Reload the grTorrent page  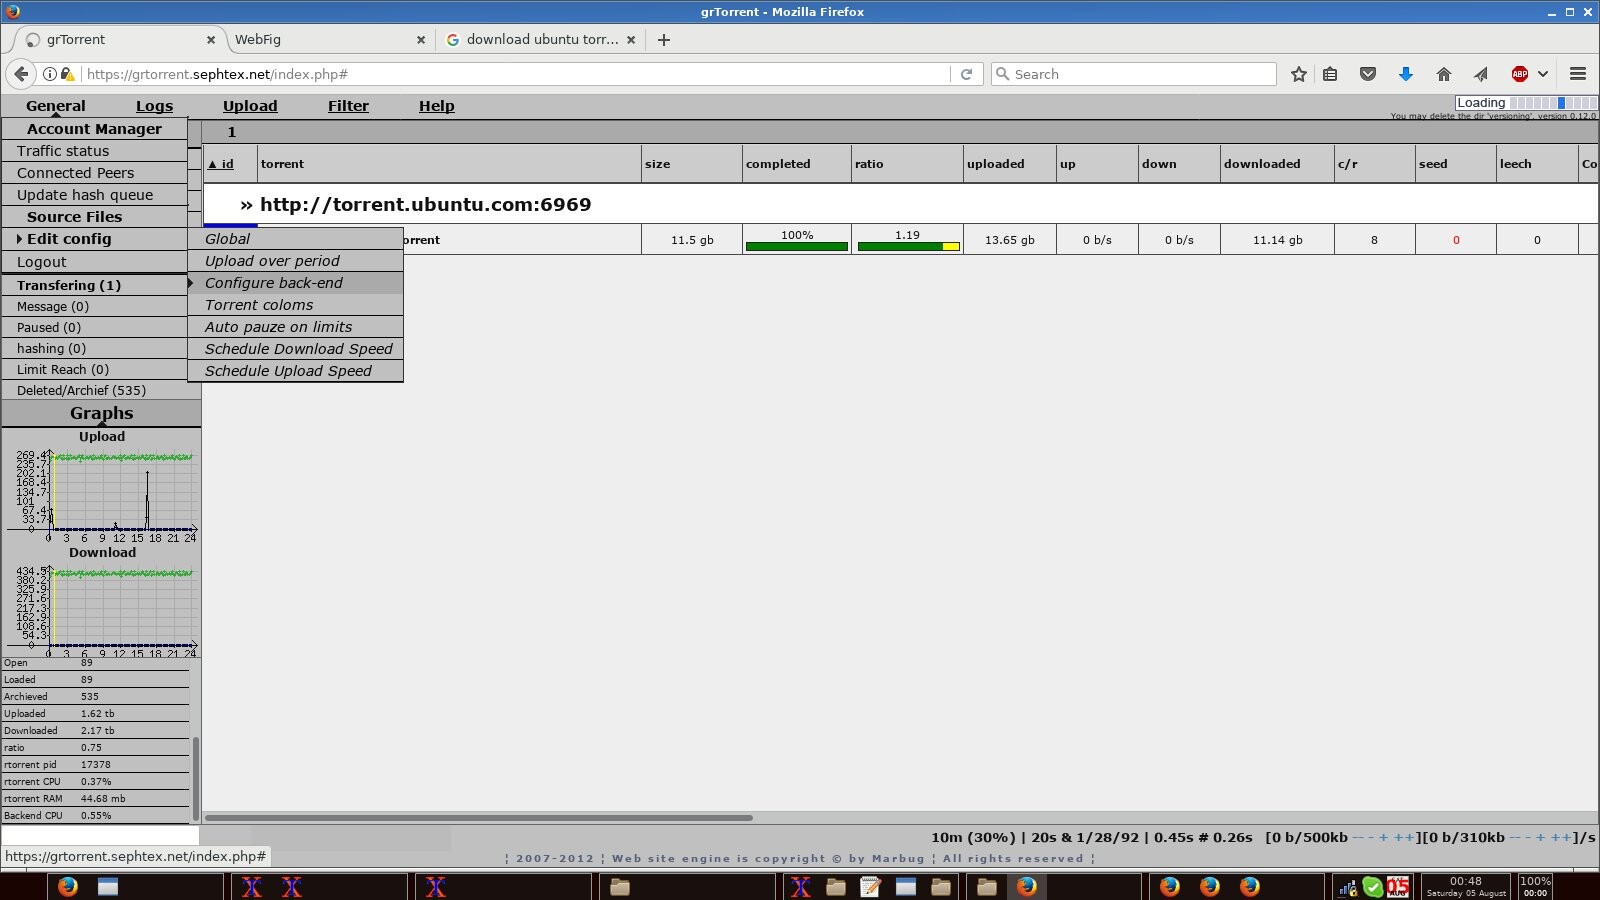tap(966, 74)
